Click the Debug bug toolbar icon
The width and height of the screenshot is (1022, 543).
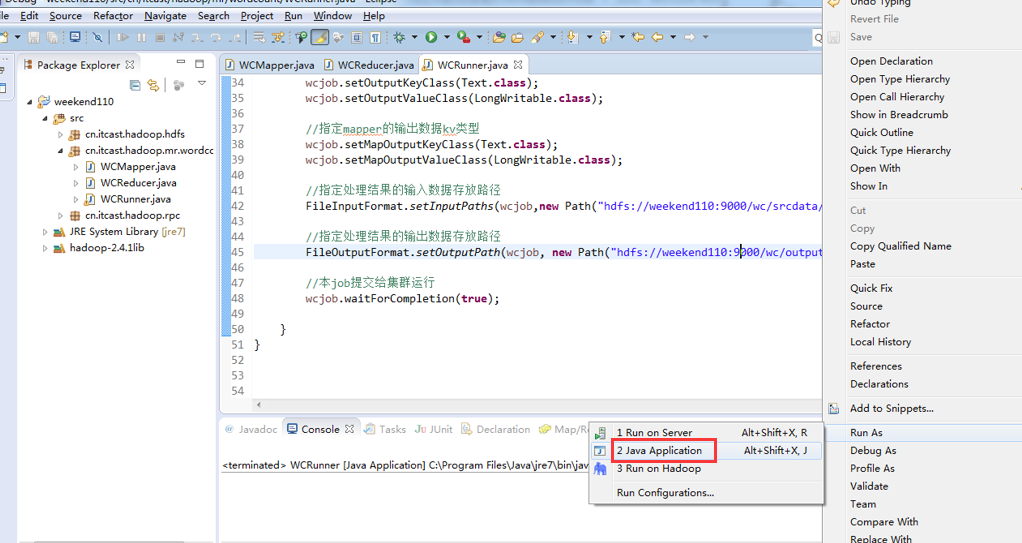pos(399,38)
